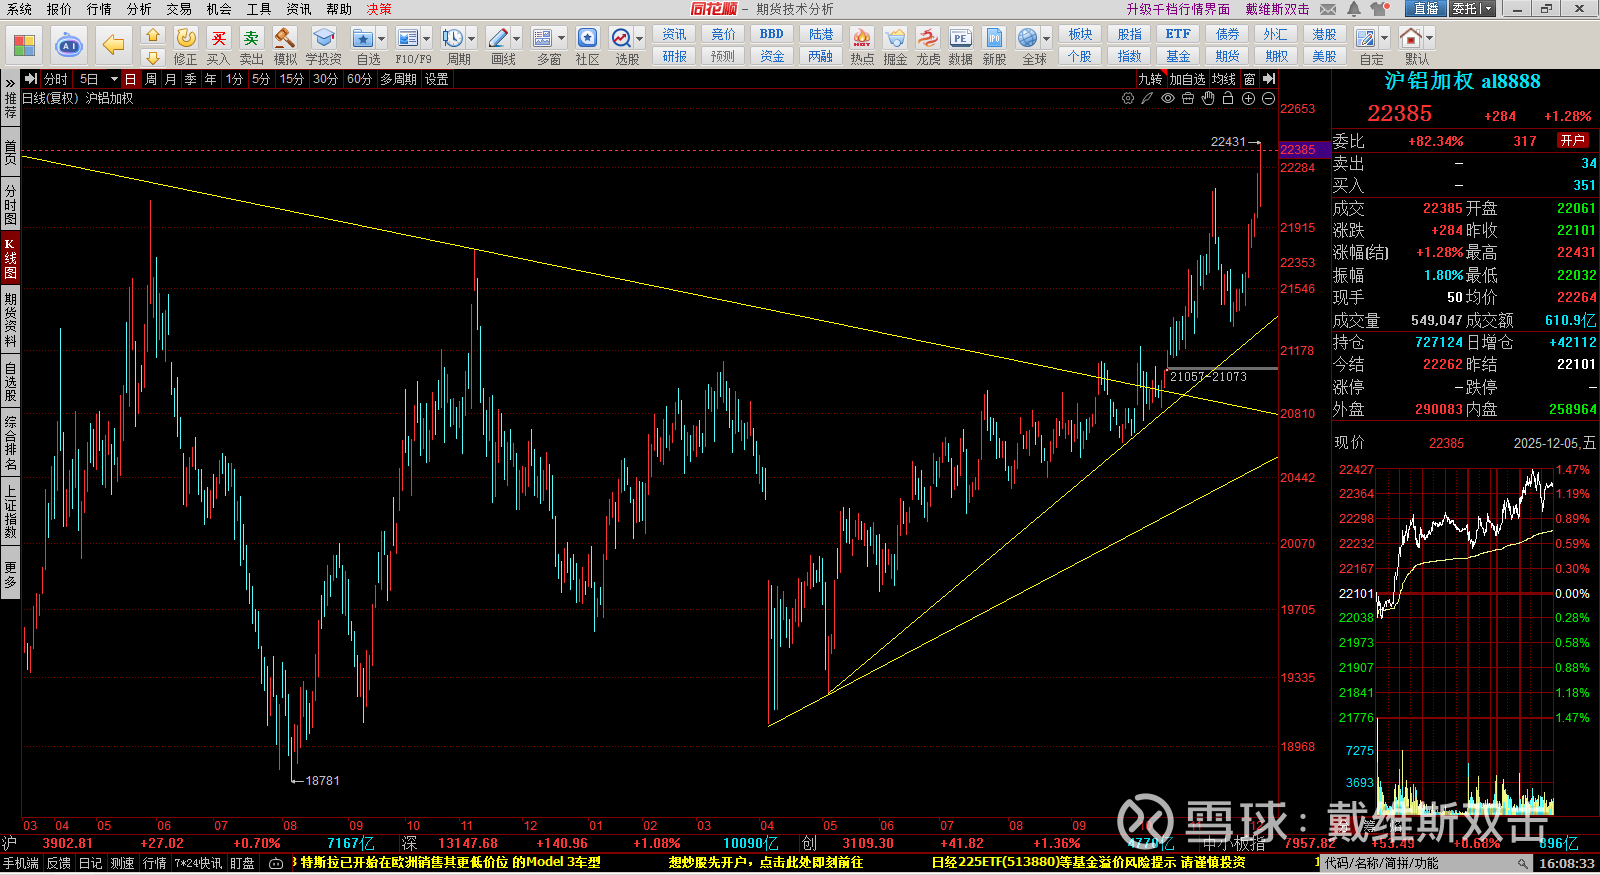Expand the F10/F9 dropdown arrow
The width and height of the screenshot is (1600, 875).
click(x=427, y=38)
